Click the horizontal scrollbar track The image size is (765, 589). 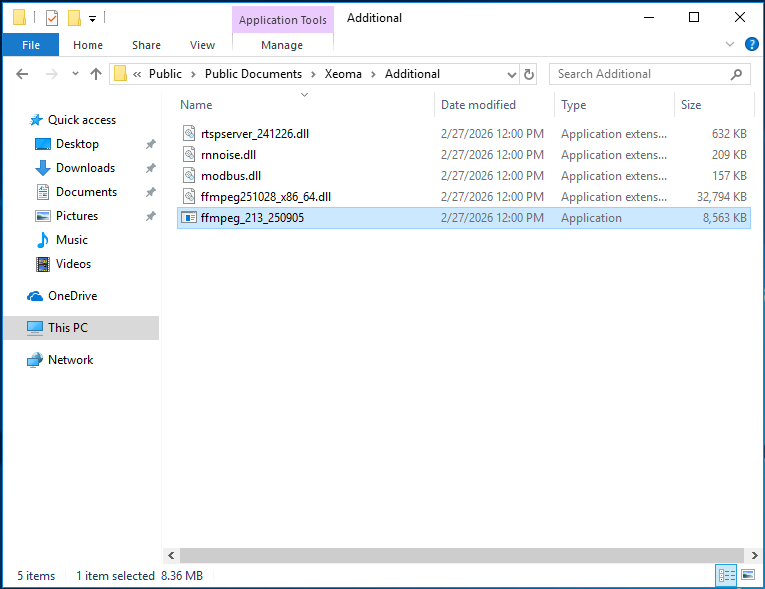462,555
